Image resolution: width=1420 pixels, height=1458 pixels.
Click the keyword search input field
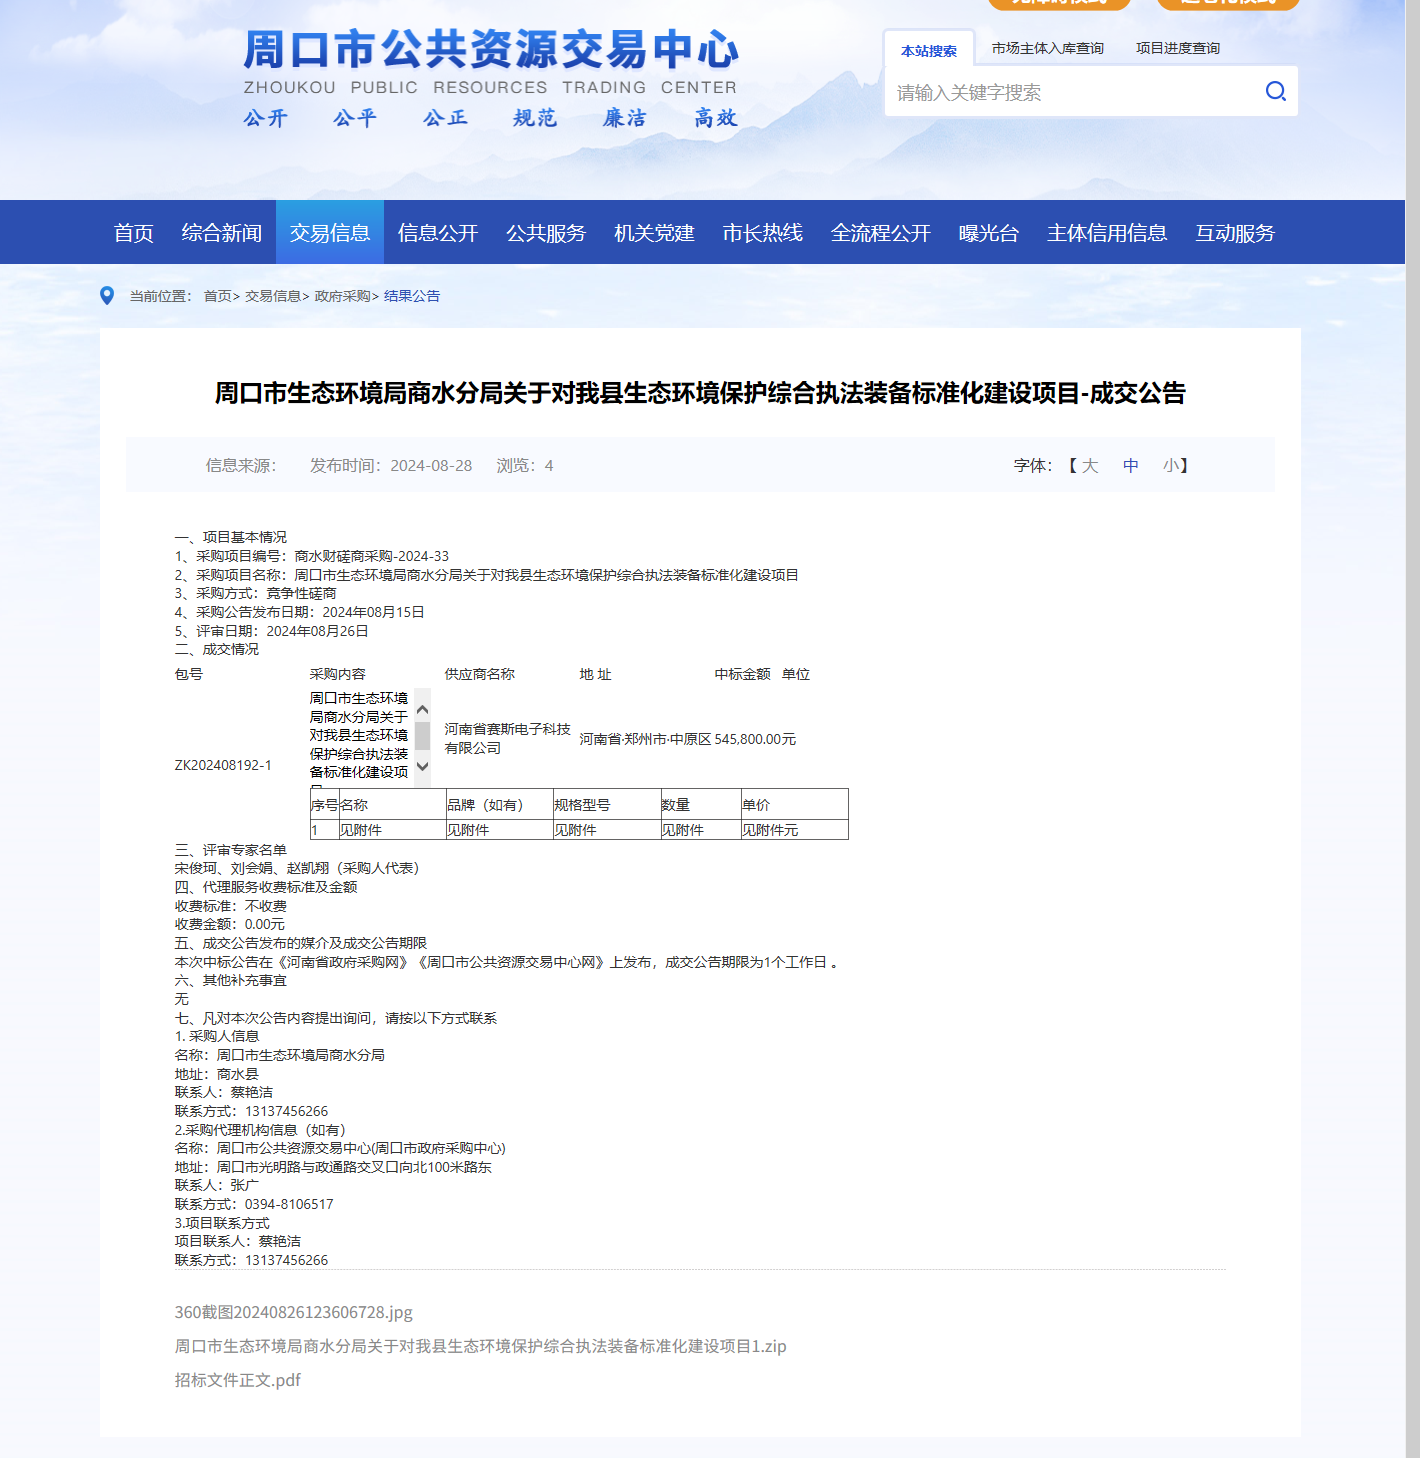[x=1070, y=93]
